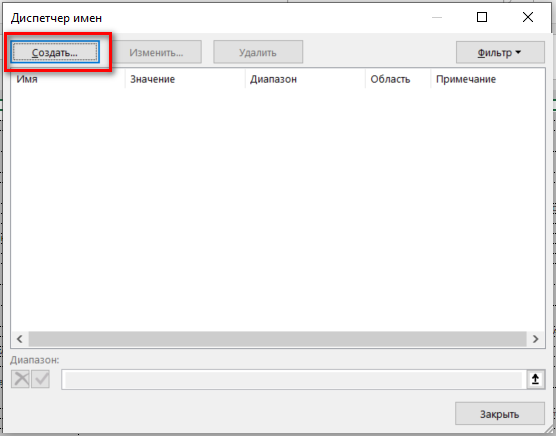The image size is (556, 436).
Task: Click the Диапазон column header
Action: coord(305,79)
